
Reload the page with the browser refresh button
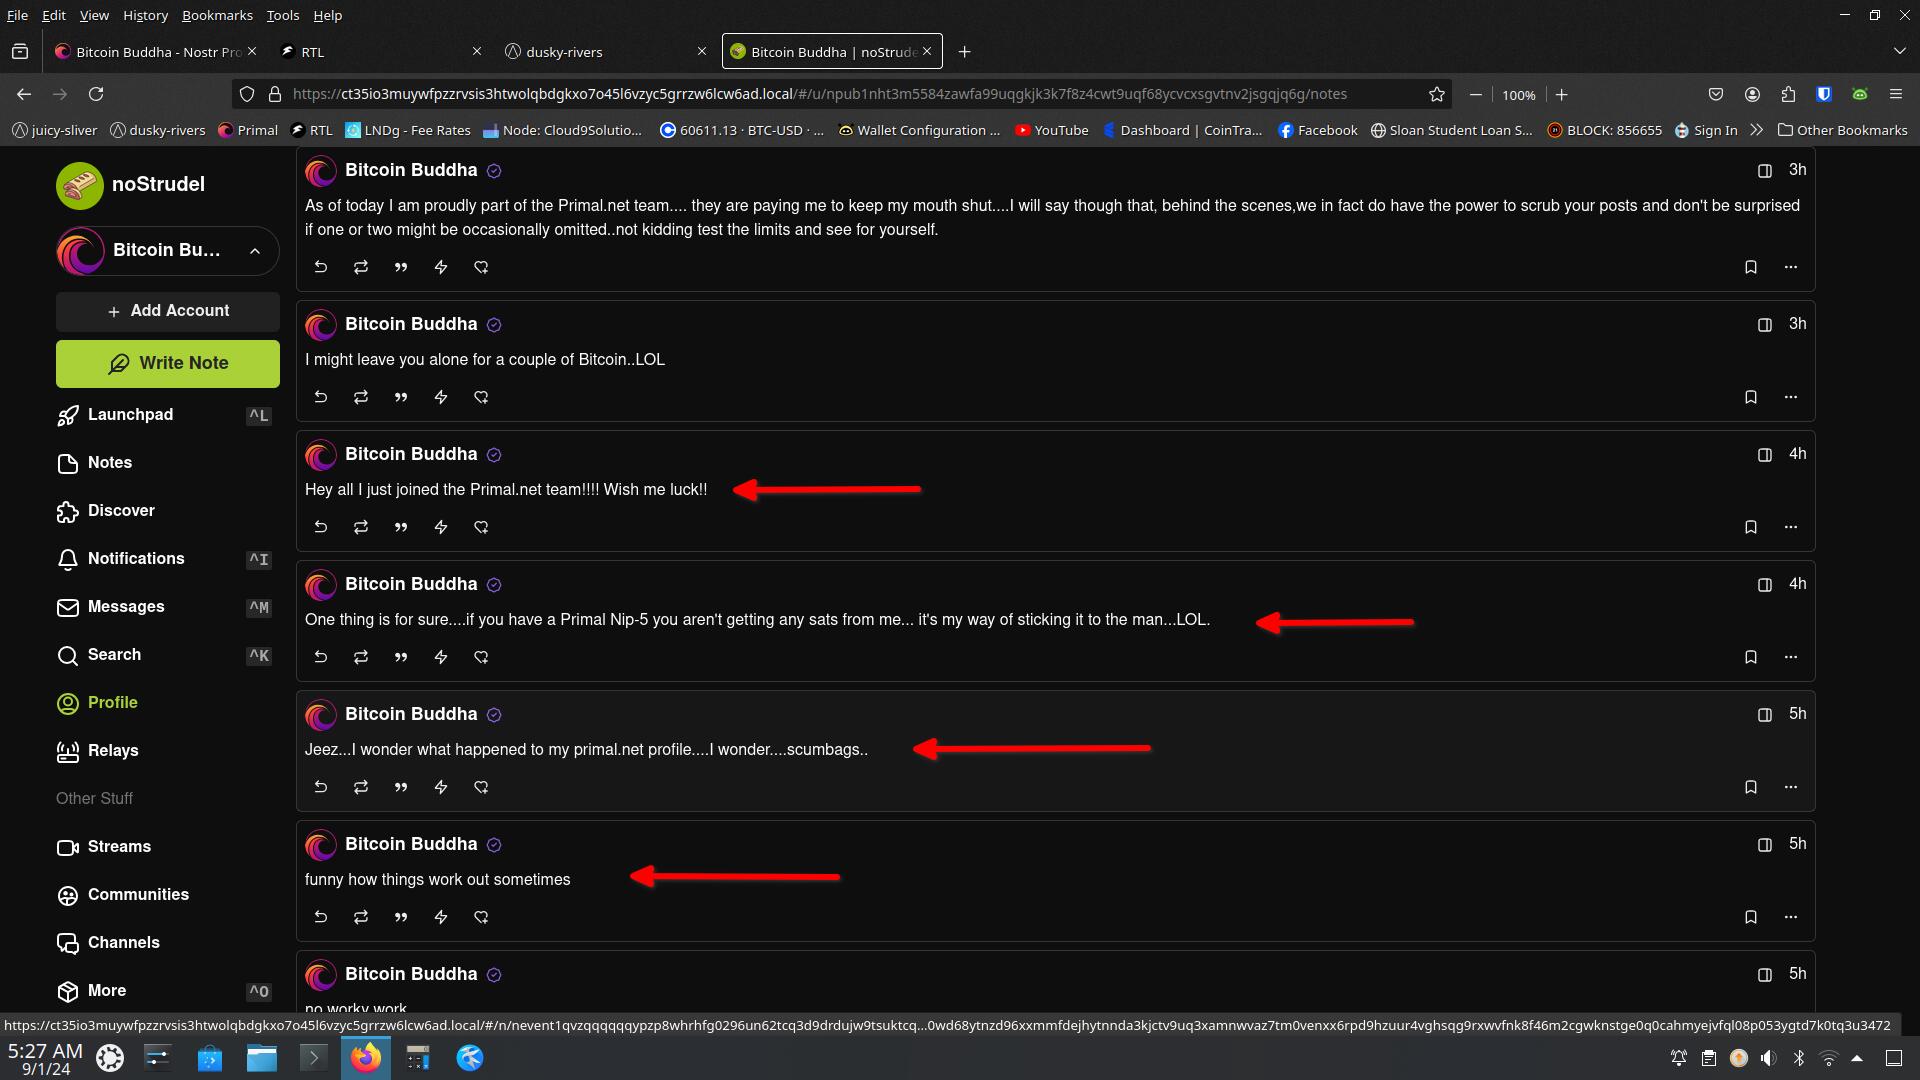(96, 94)
